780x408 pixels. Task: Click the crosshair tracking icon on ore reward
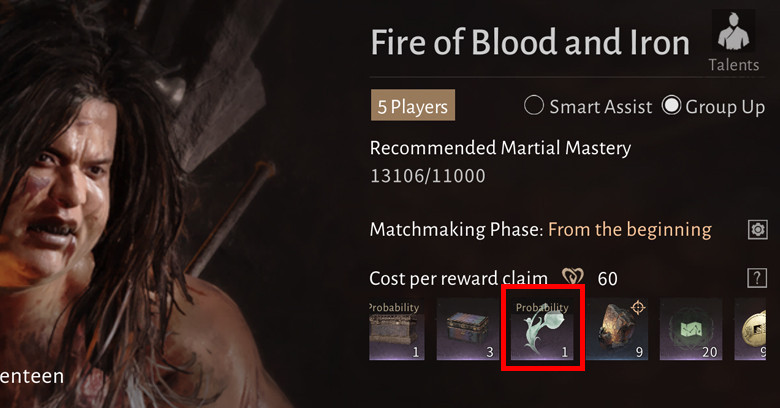click(x=638, y=307)
